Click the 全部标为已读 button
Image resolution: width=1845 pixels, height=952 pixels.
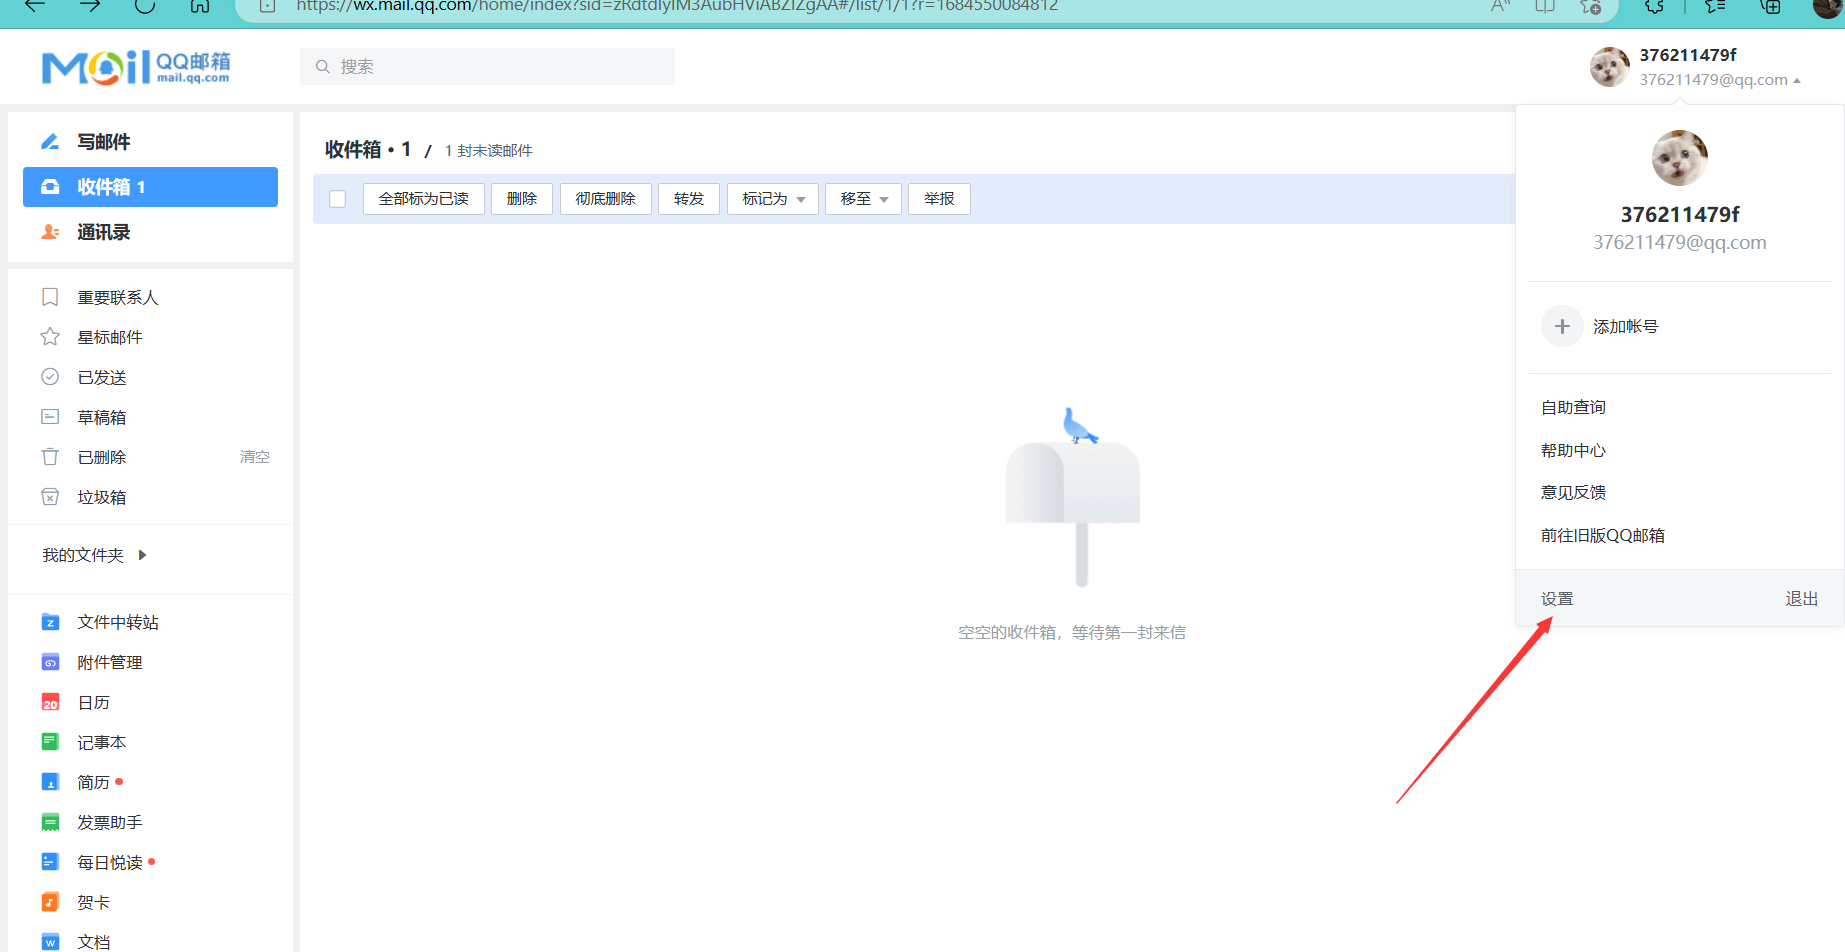click(x=424, y=199)
